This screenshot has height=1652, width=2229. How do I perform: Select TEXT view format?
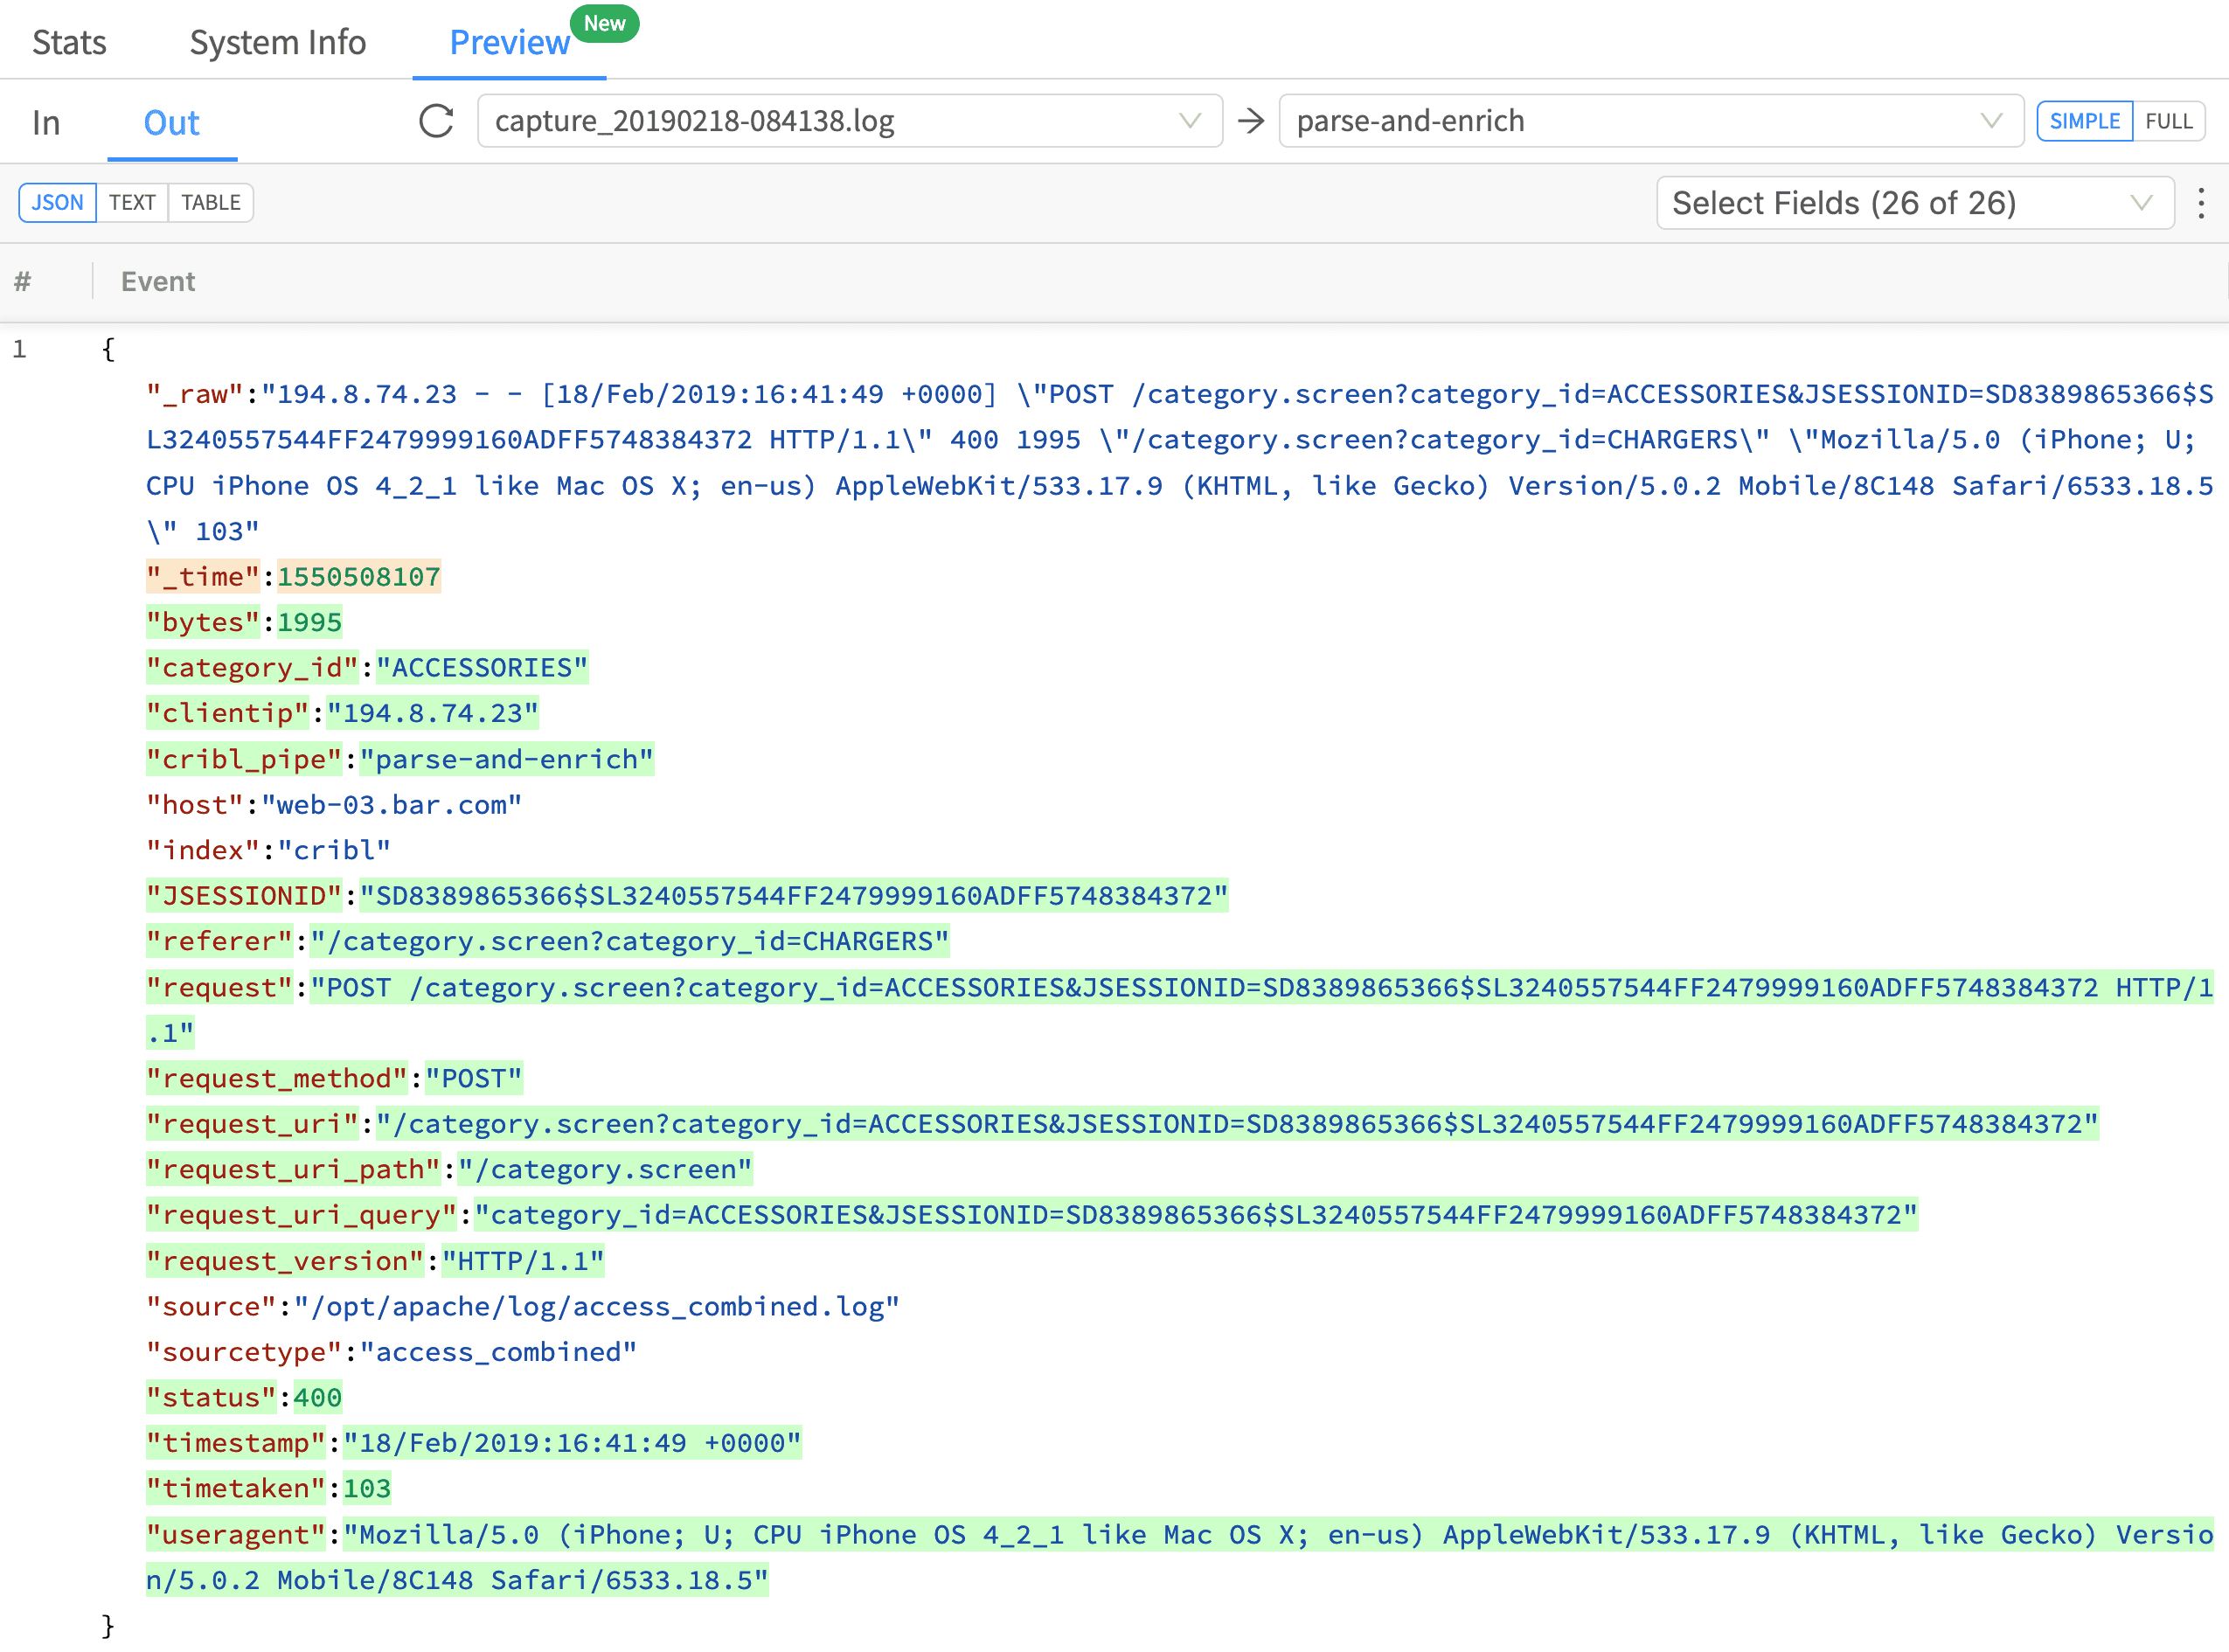tap(132, 203)
